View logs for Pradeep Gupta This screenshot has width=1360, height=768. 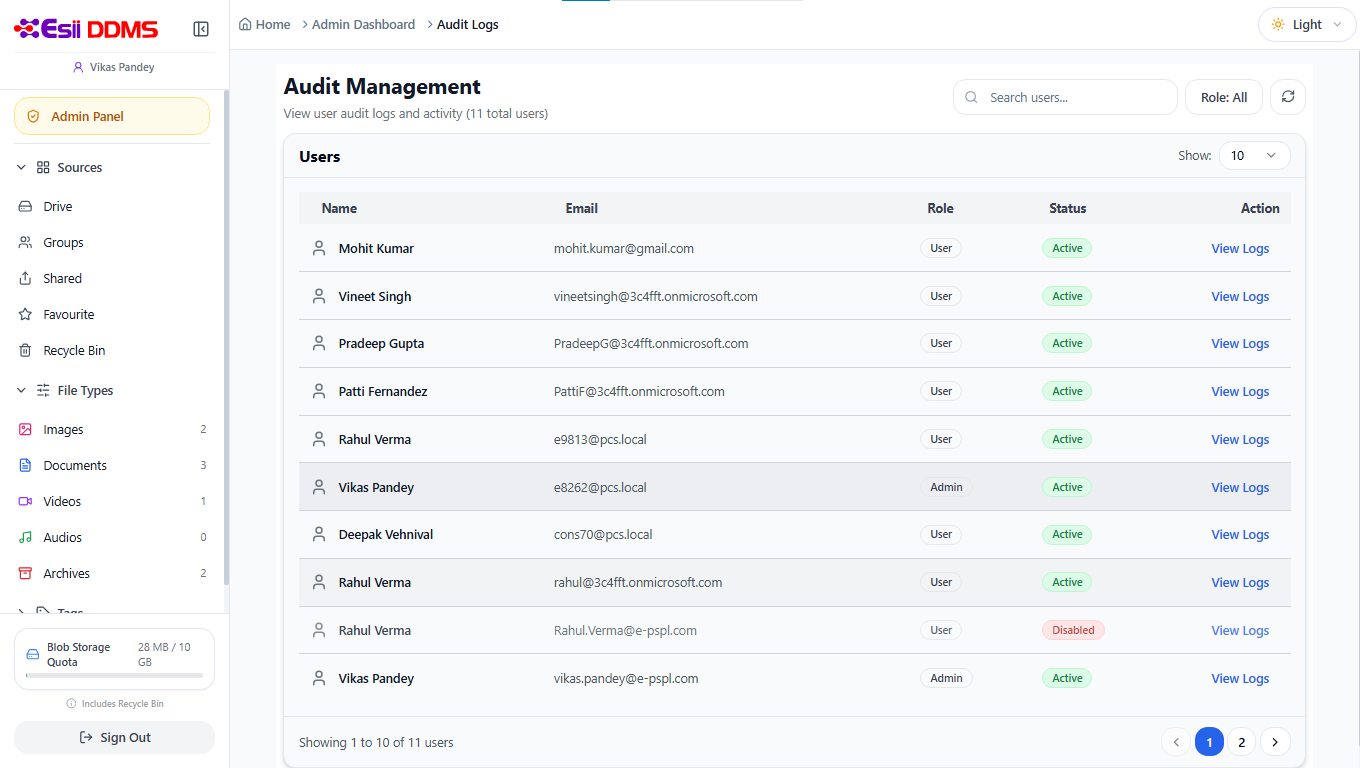point(1240,344)
